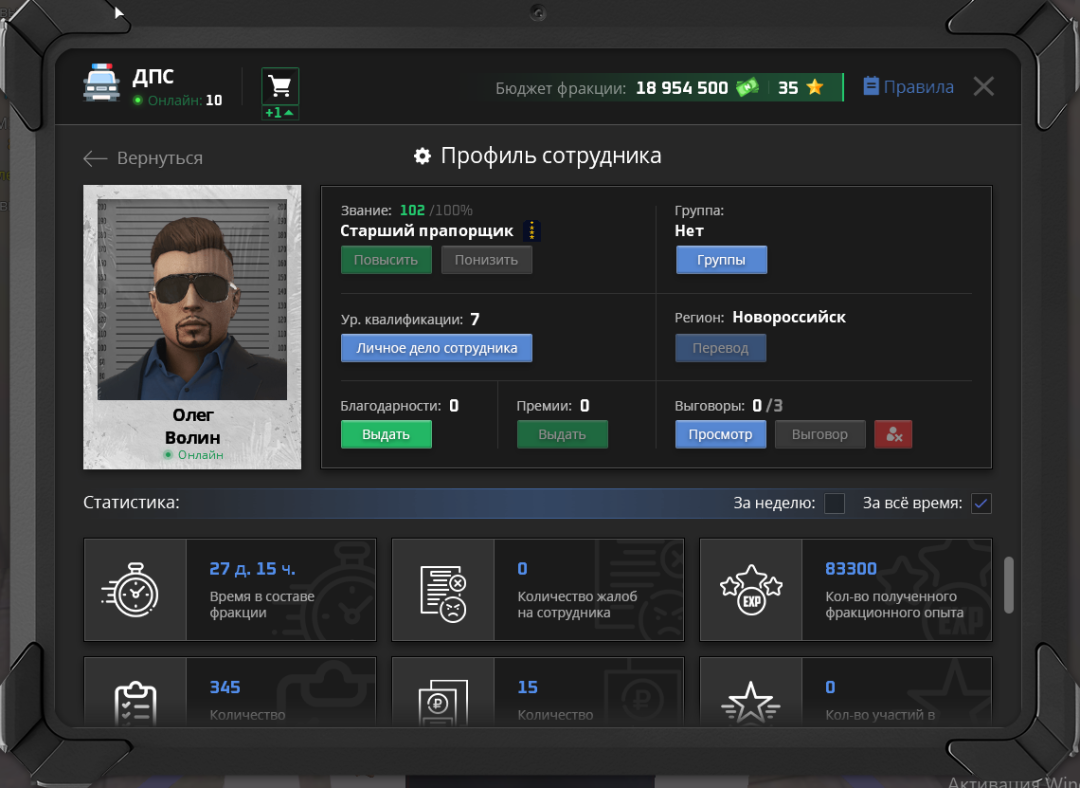The image size is (1080, 788).
Task: Open the "Группы" groups button
Action: pos(721,260)
